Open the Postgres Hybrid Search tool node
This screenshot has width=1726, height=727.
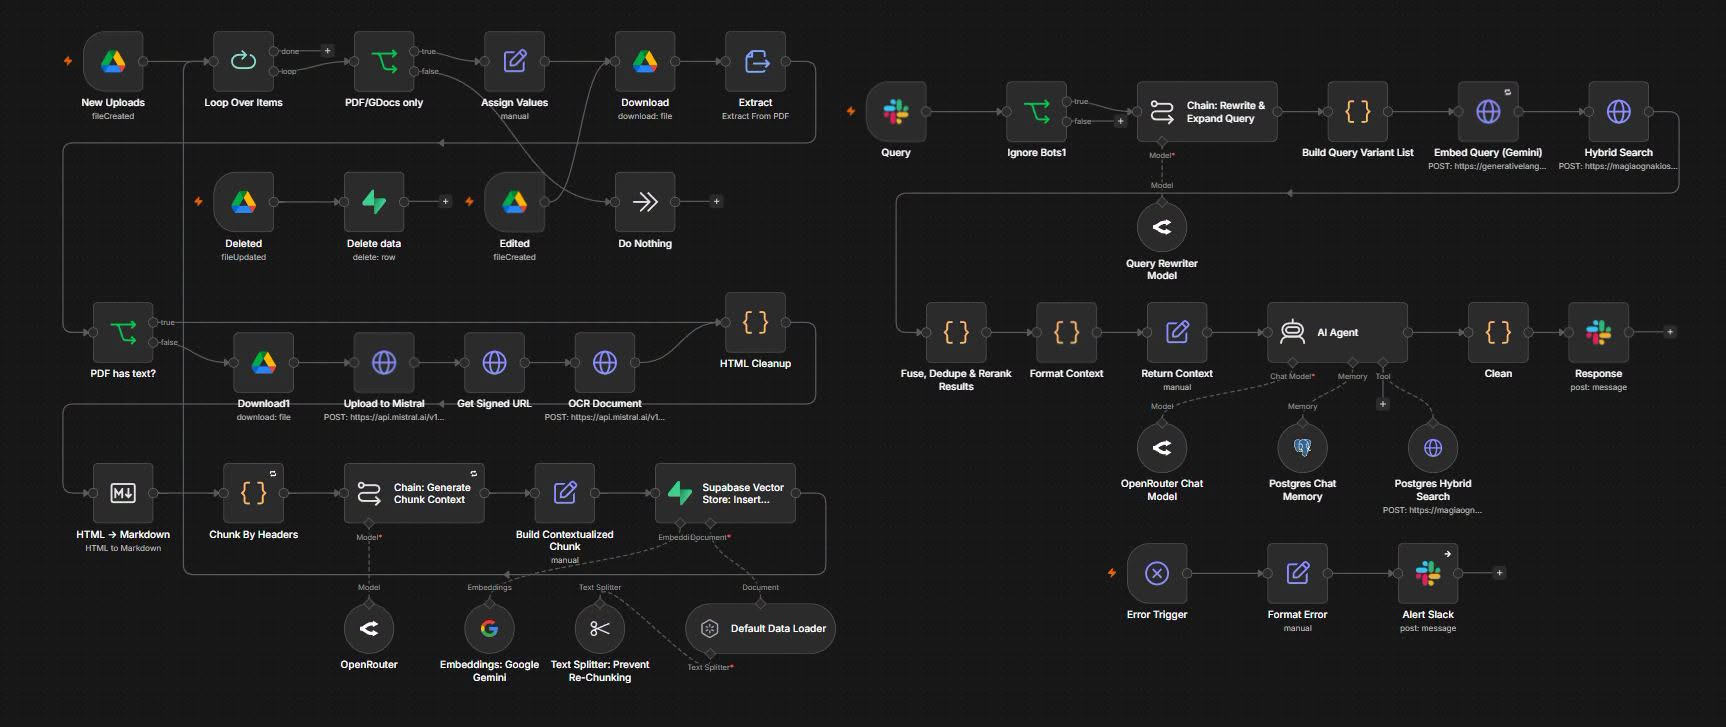(1433, 448)
